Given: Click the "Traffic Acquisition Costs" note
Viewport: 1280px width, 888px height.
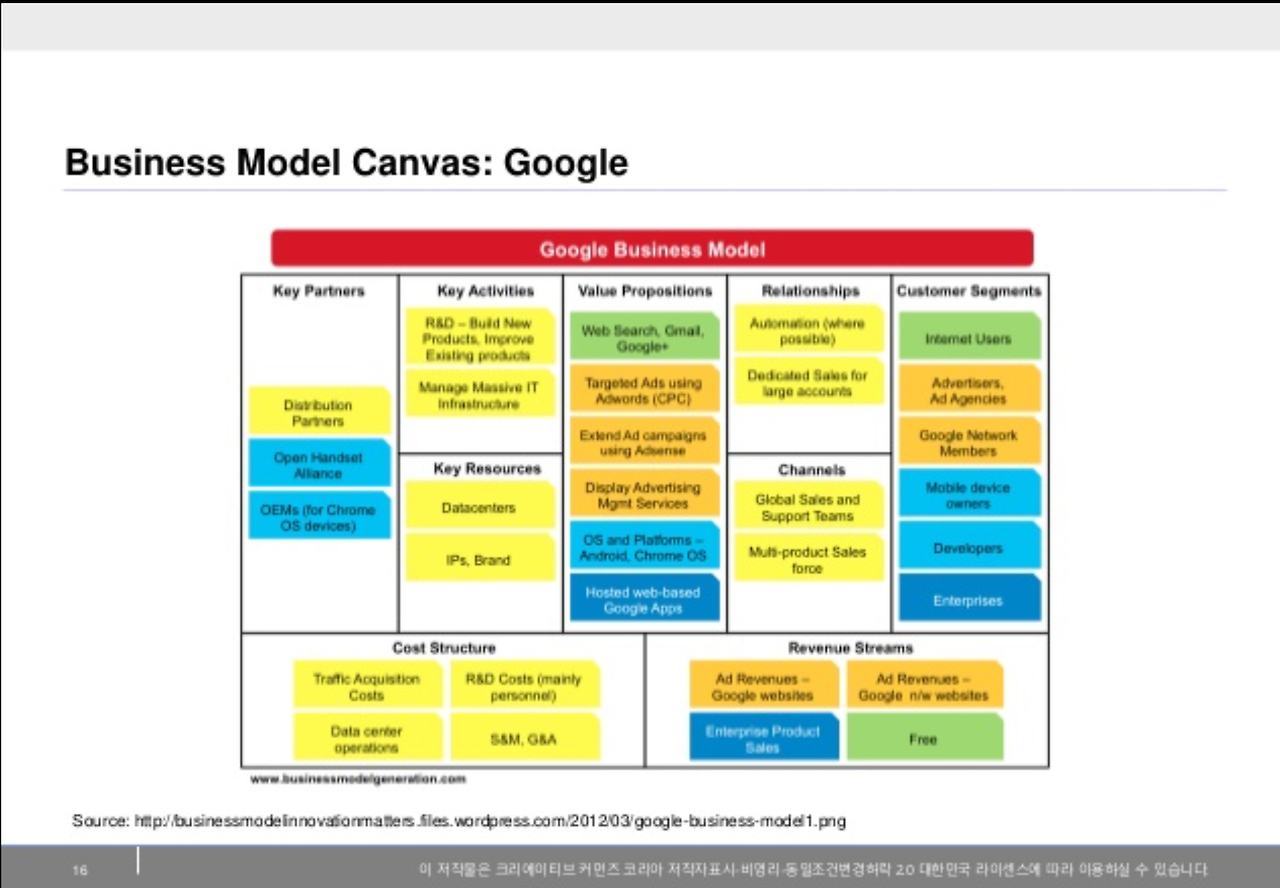Looking at the screenshot, I should click(367, 685).
